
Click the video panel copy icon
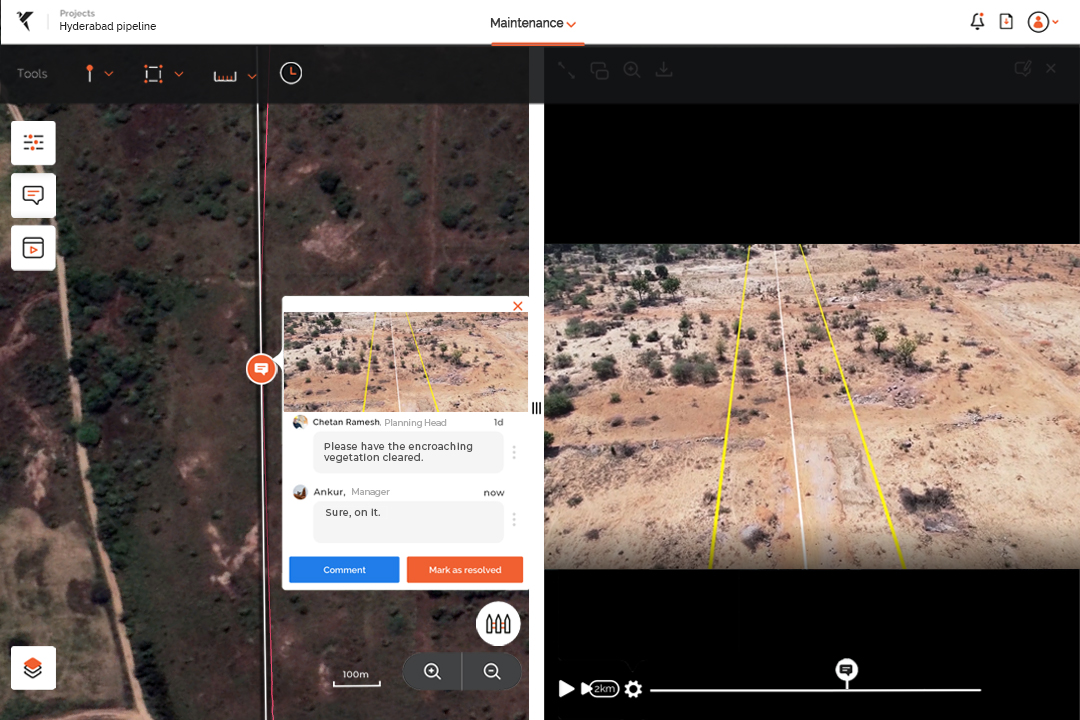click(x=599, y=70)
